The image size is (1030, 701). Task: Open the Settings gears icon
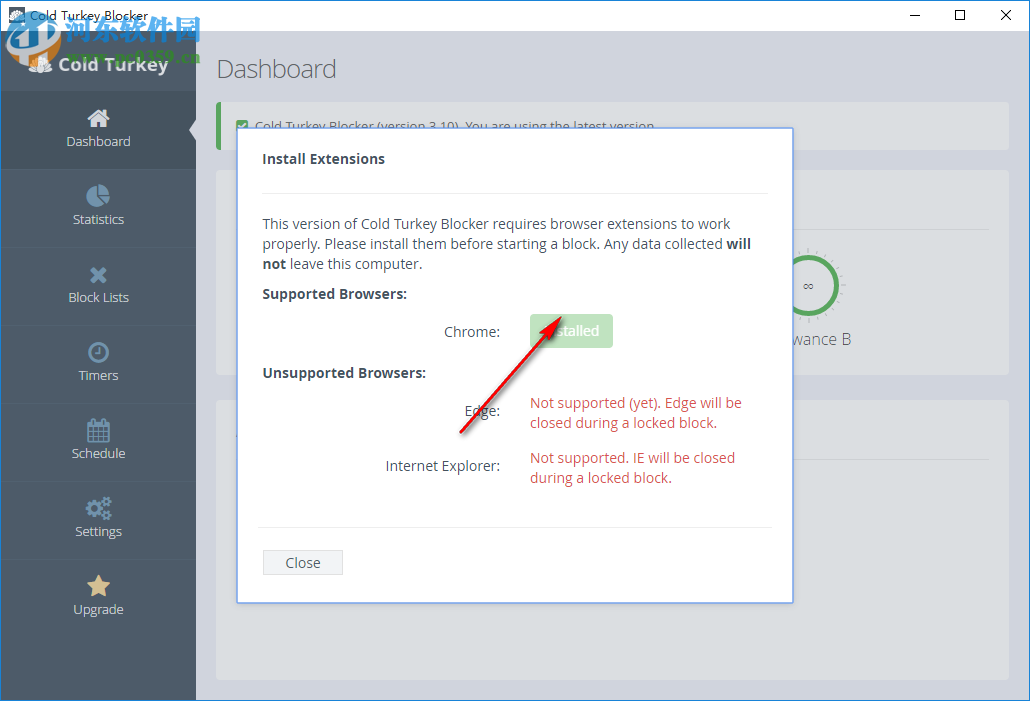click(98, 508)
